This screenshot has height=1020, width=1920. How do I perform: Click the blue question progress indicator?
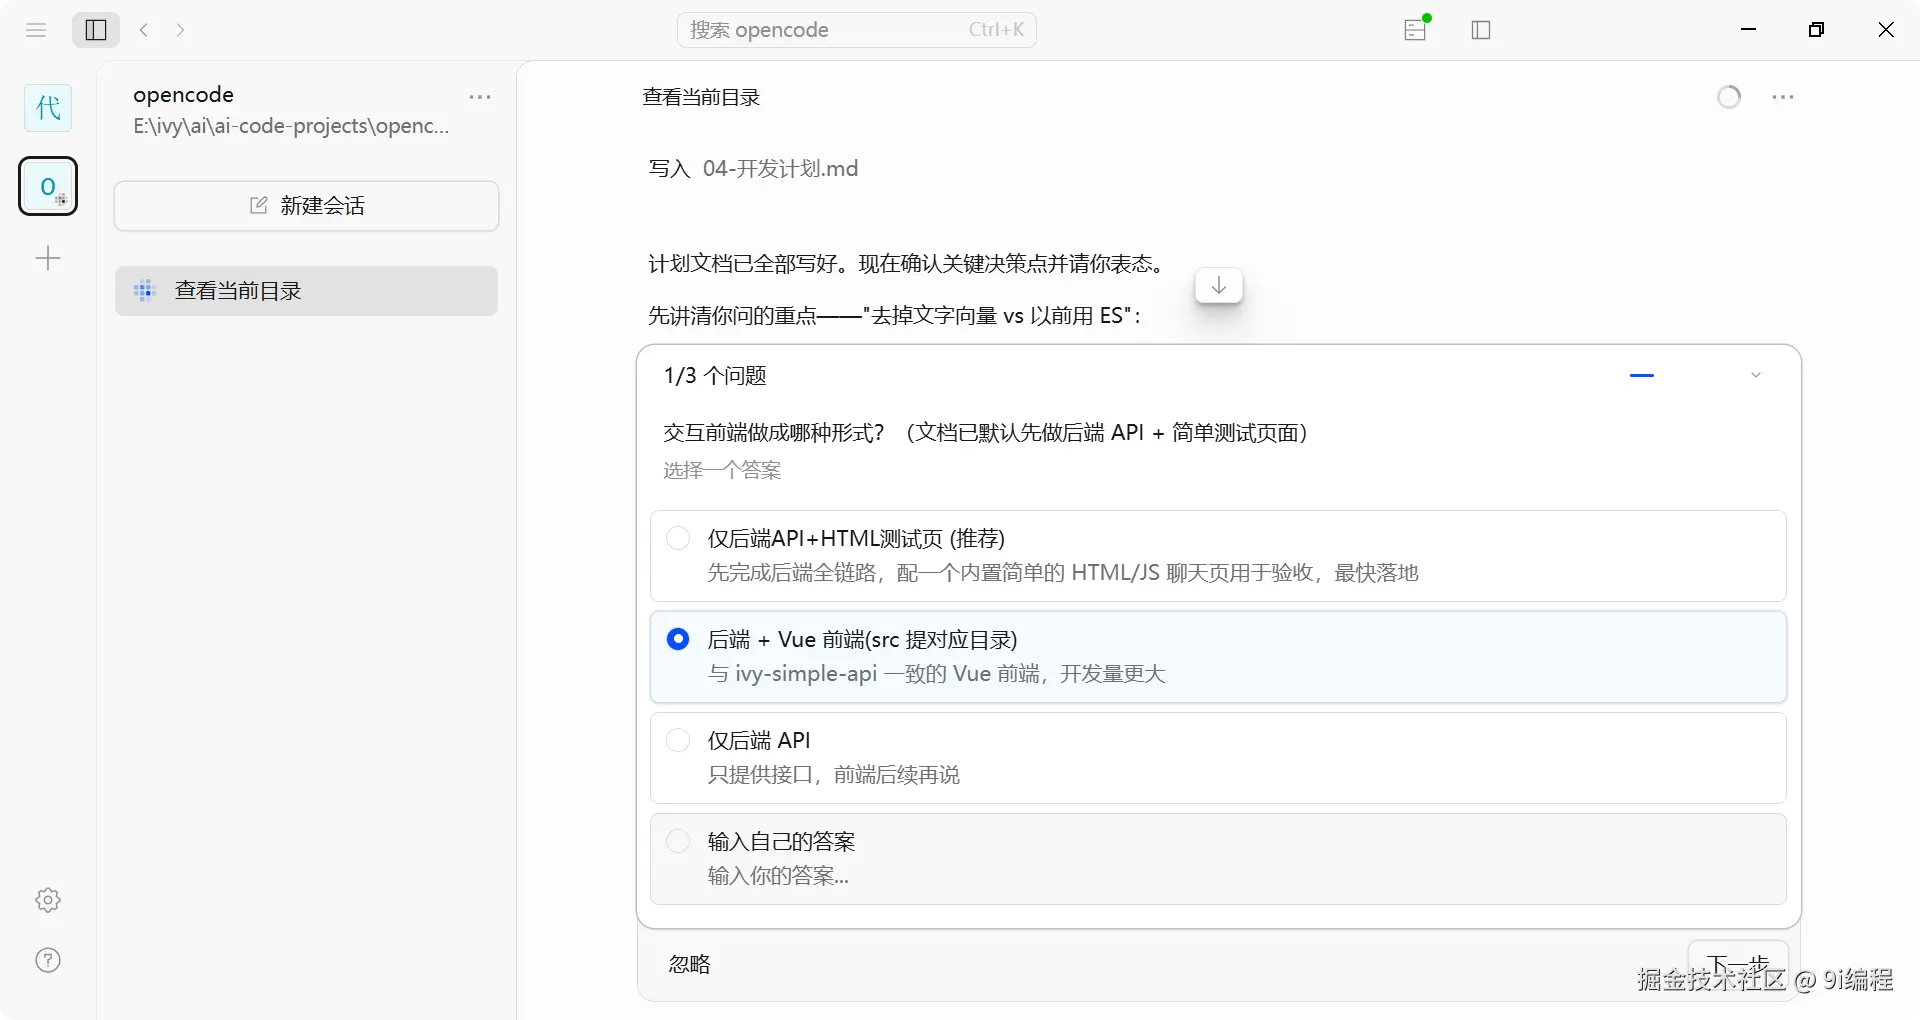click(1642, 375)
